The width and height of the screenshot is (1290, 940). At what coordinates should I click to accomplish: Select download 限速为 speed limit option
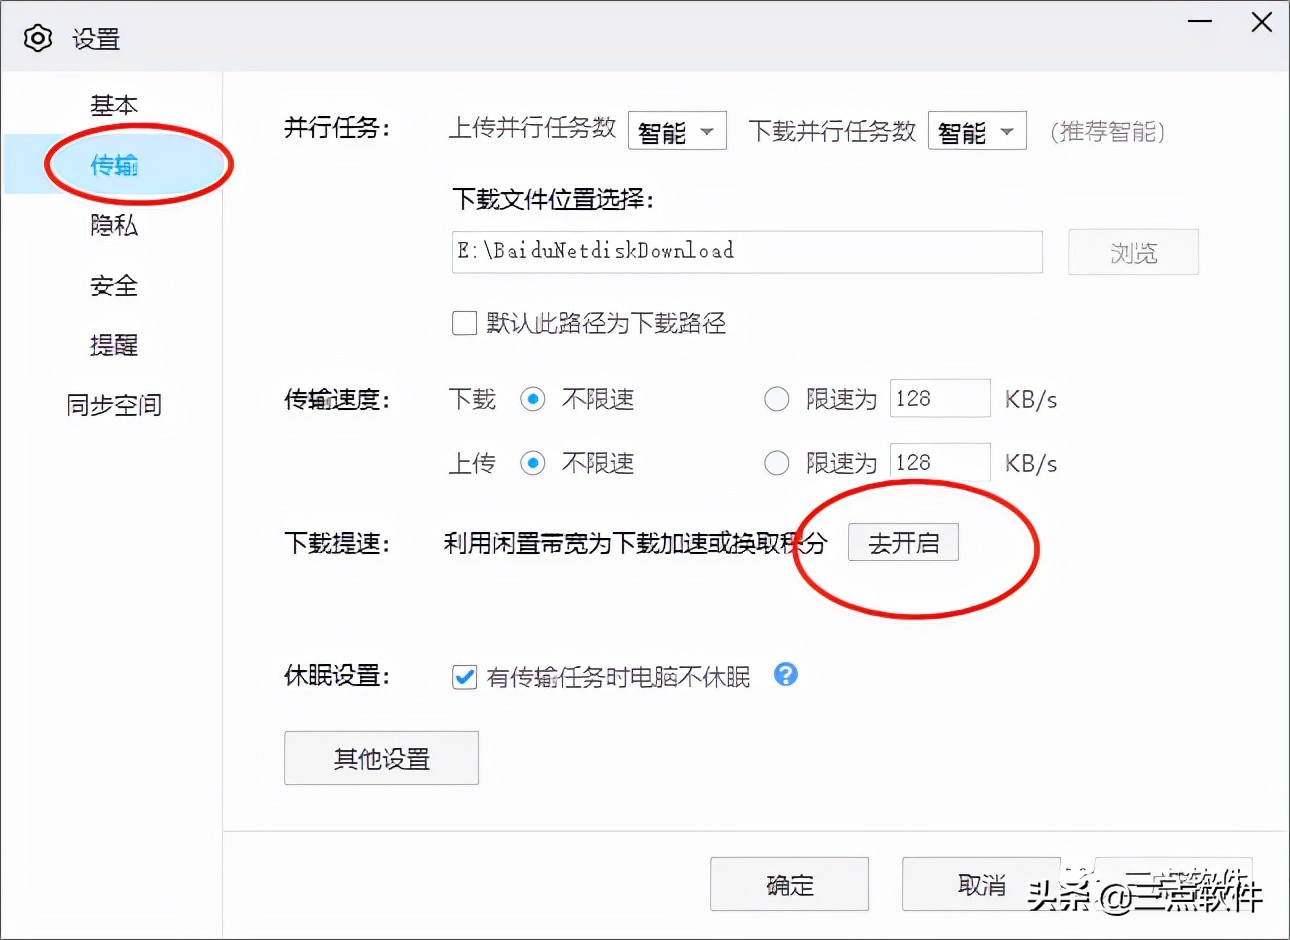click(777, 399)
